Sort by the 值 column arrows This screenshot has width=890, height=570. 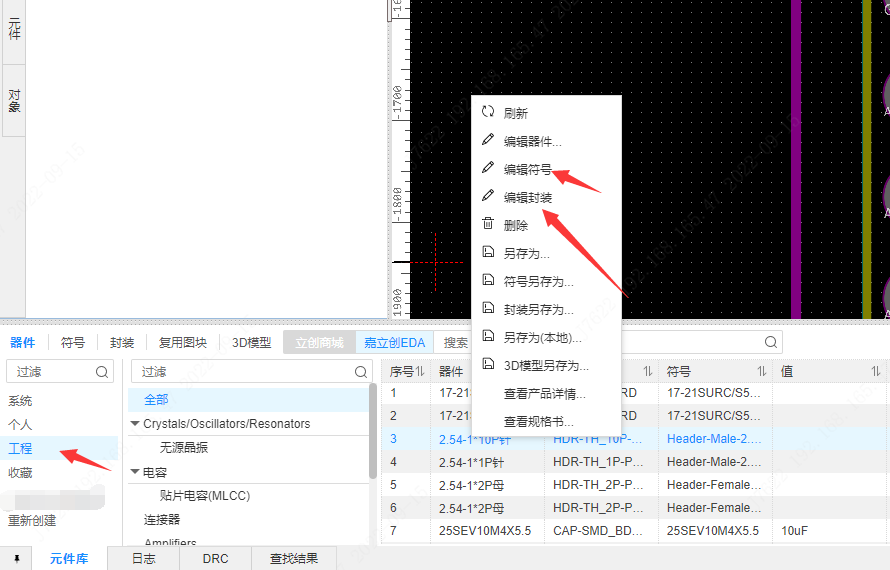pos(875,371)
